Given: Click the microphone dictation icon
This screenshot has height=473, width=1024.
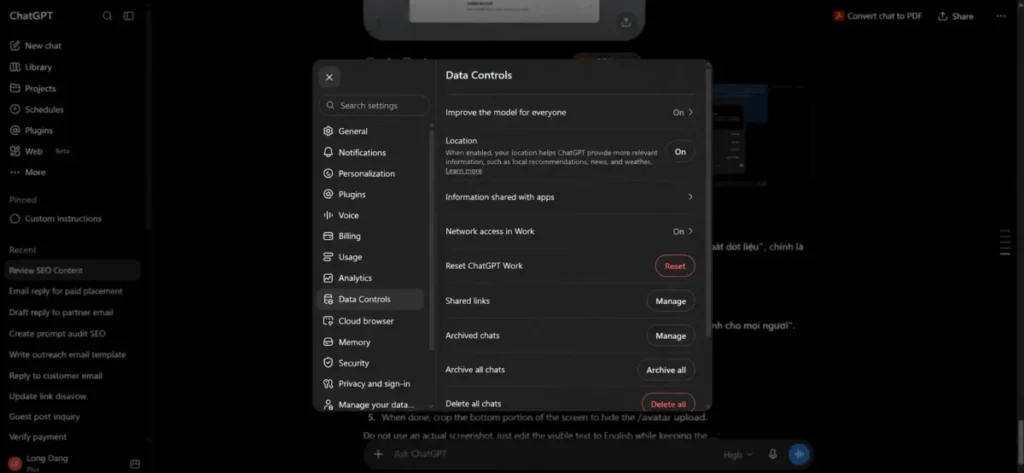Looking at the screenshot, I should coord(773,454).
